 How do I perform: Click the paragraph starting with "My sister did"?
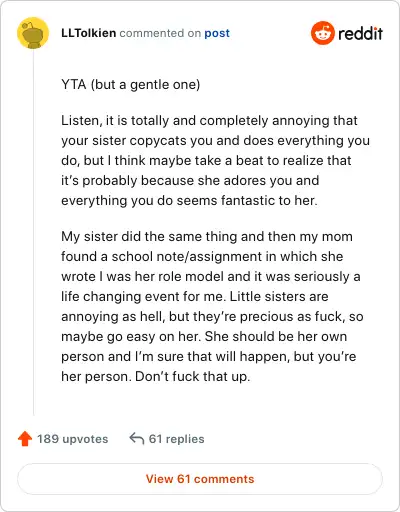click(212, 306)
